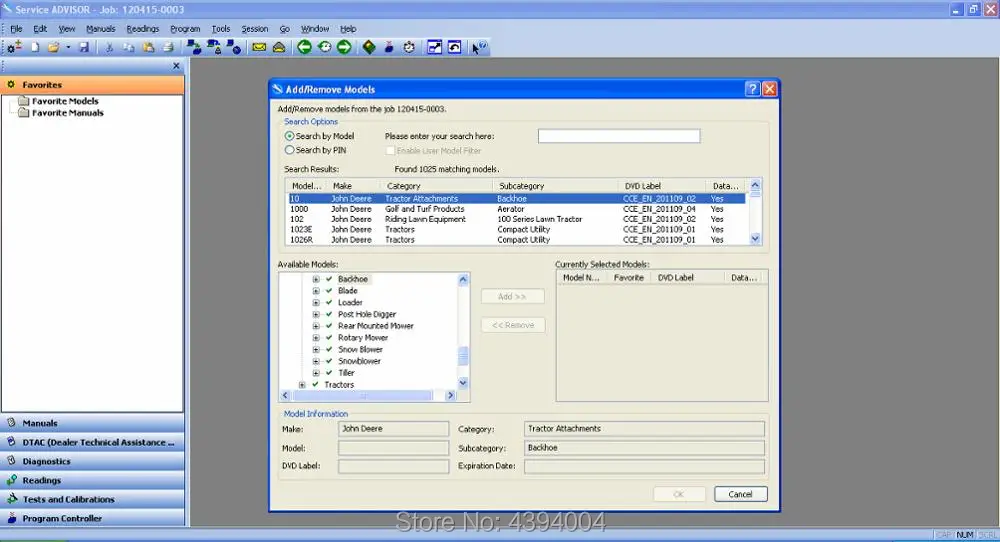
Task: Click the first connected-computers toolbar icon
Action: (194, 47)
